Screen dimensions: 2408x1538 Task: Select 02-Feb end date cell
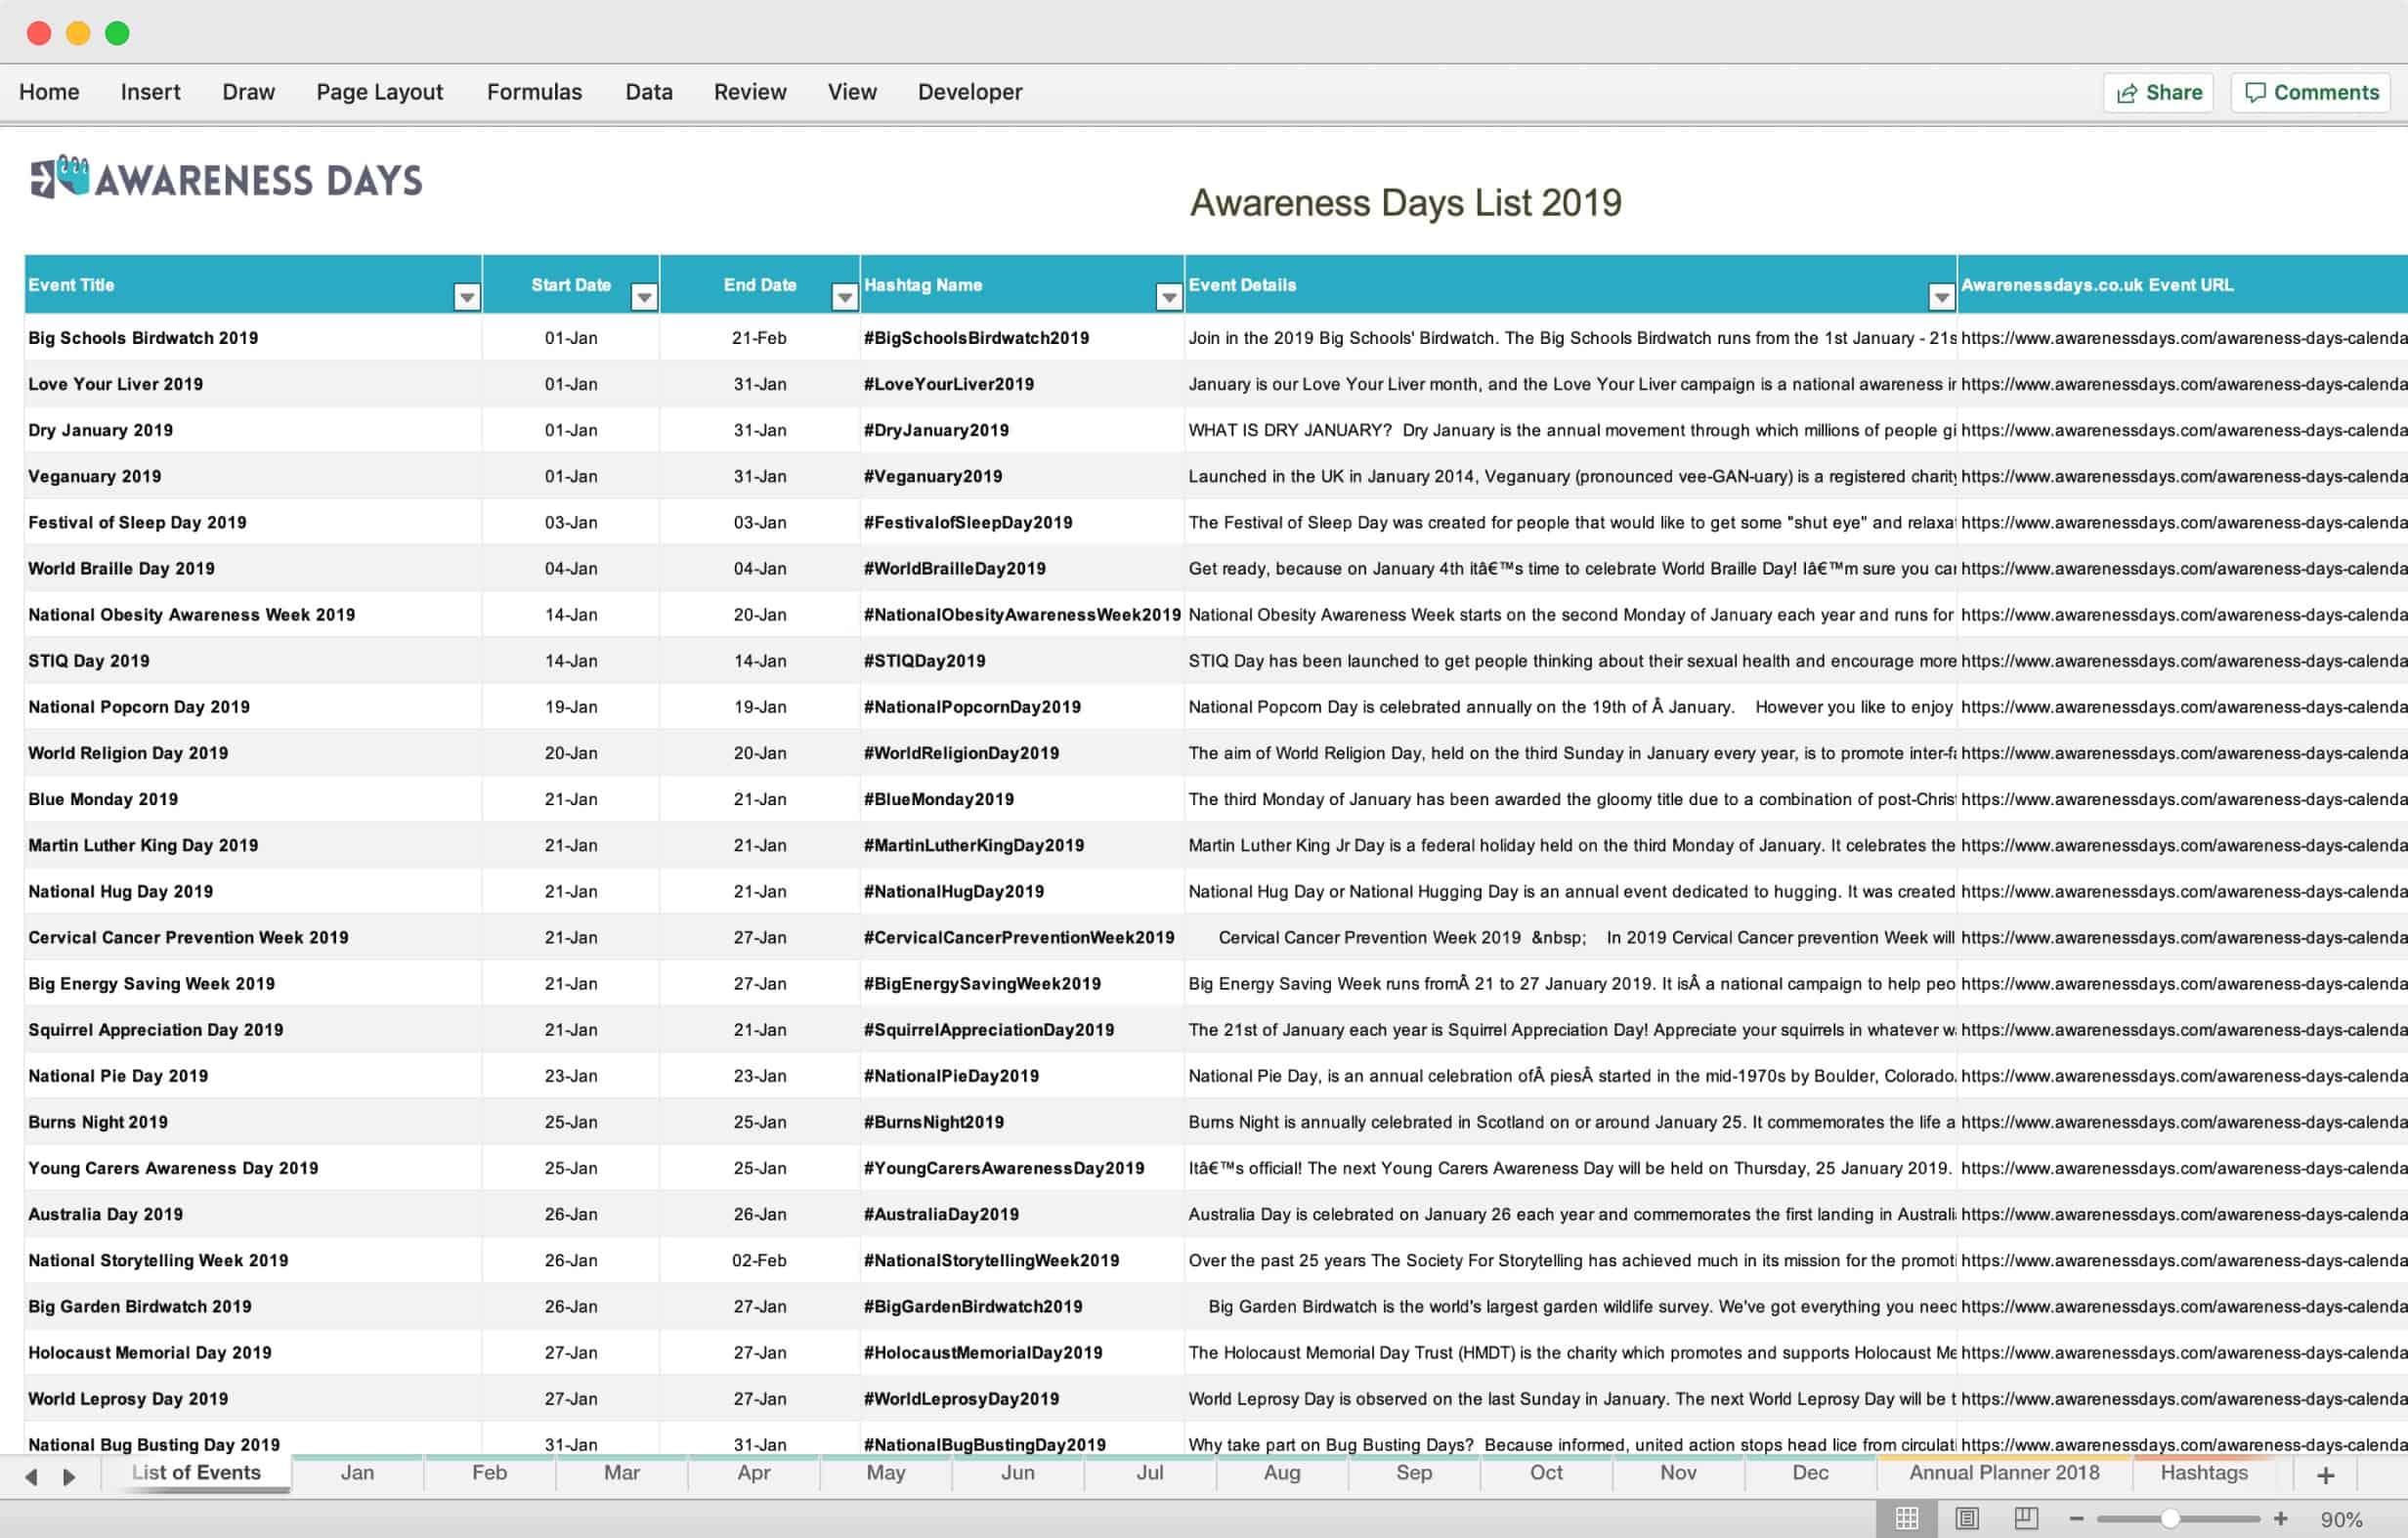coord(759,1259)
